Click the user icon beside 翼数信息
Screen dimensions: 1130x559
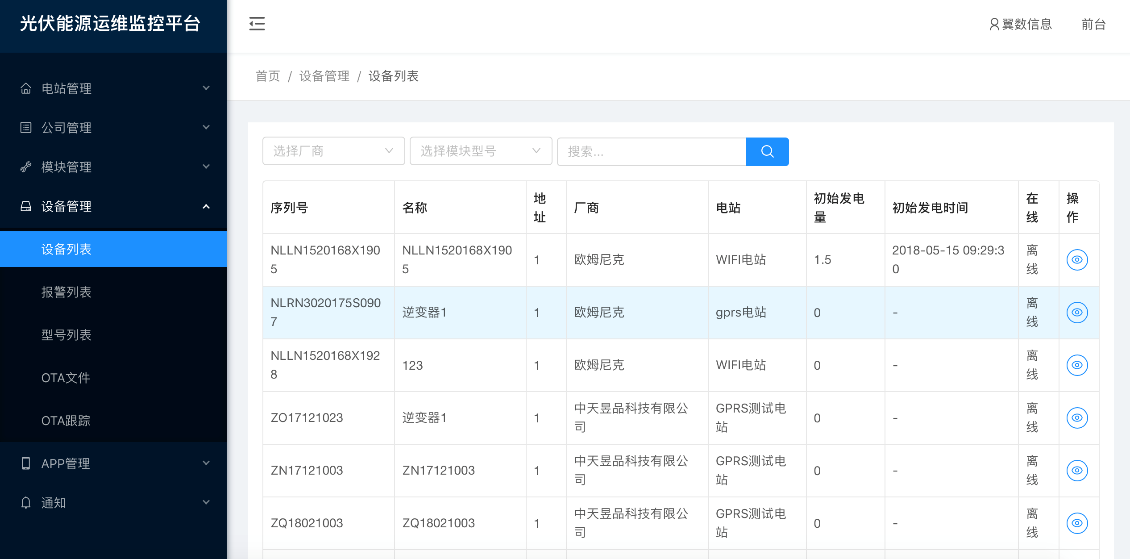(x=994, y=24)
